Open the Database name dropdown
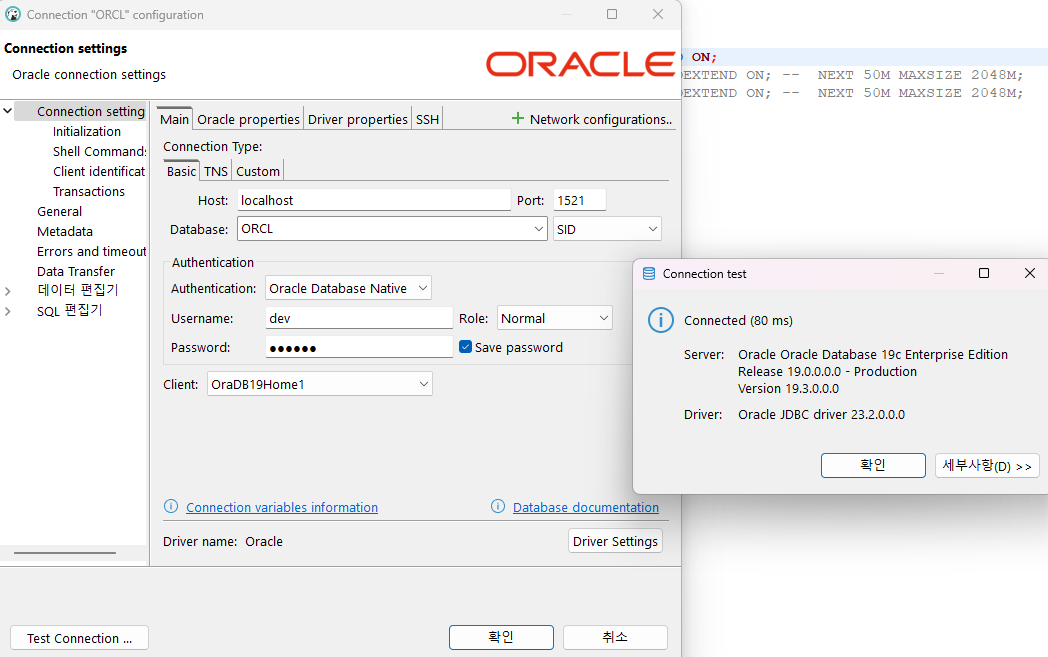This screenshot has height=657, width=1048. tap(539, 229)
